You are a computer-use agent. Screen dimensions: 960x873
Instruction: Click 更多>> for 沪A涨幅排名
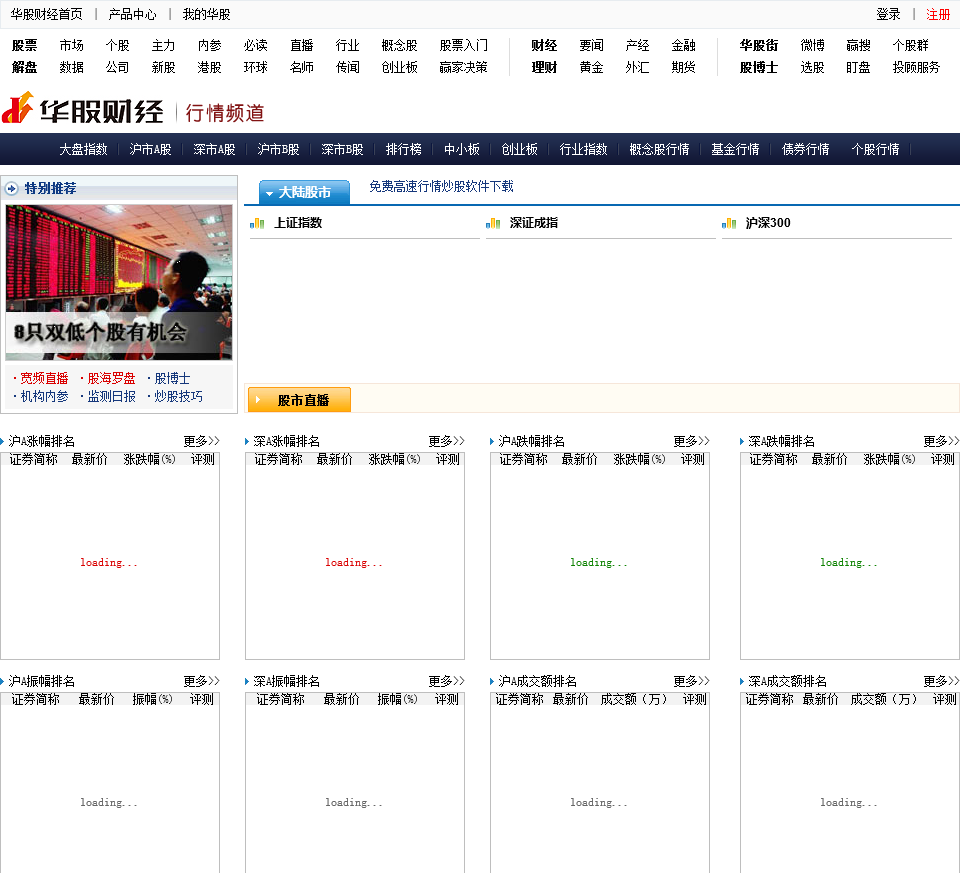tap(201, 441)
